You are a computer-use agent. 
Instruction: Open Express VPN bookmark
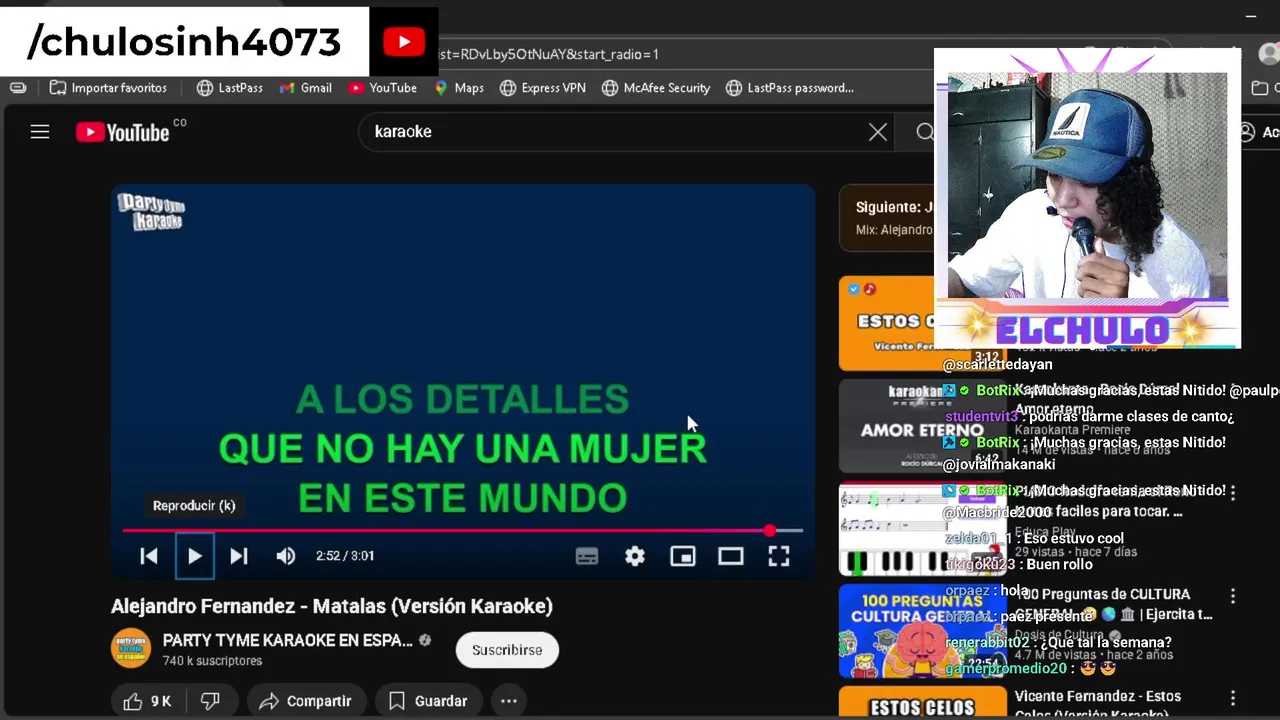click(543, 88)
